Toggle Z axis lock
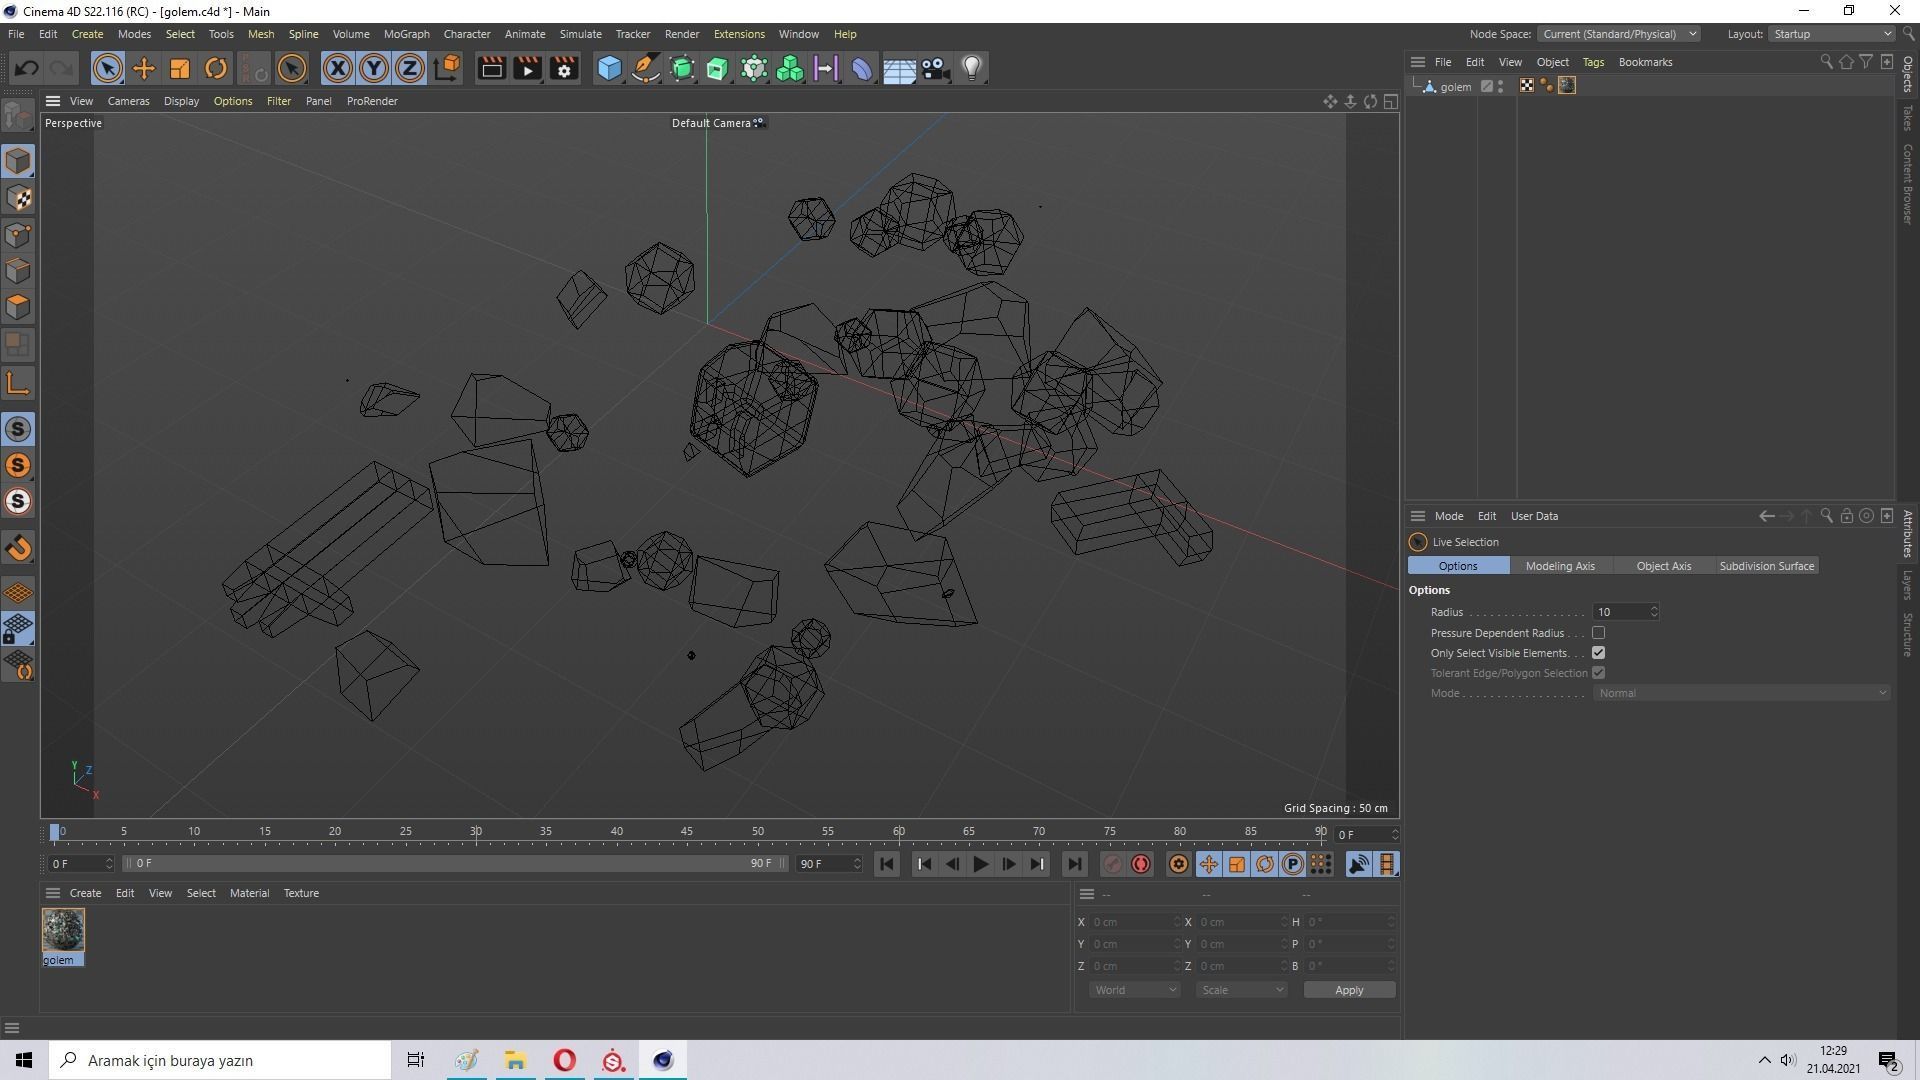This screenshot has width=1920, height=1080. pos(410,68)
